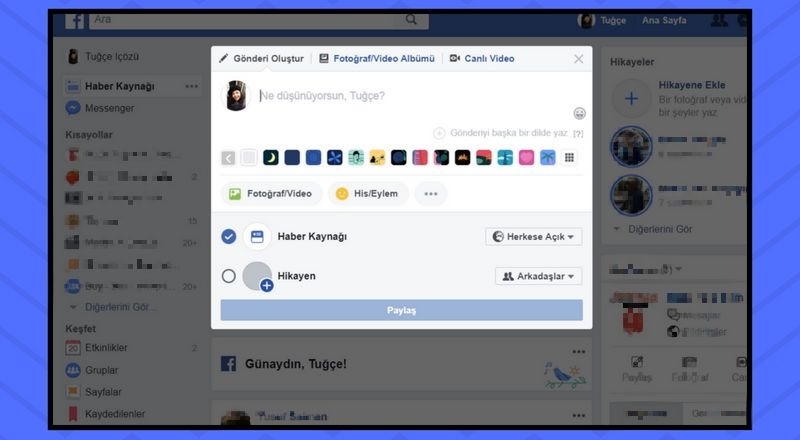Click the search magnifier icon in top bar

411,20
